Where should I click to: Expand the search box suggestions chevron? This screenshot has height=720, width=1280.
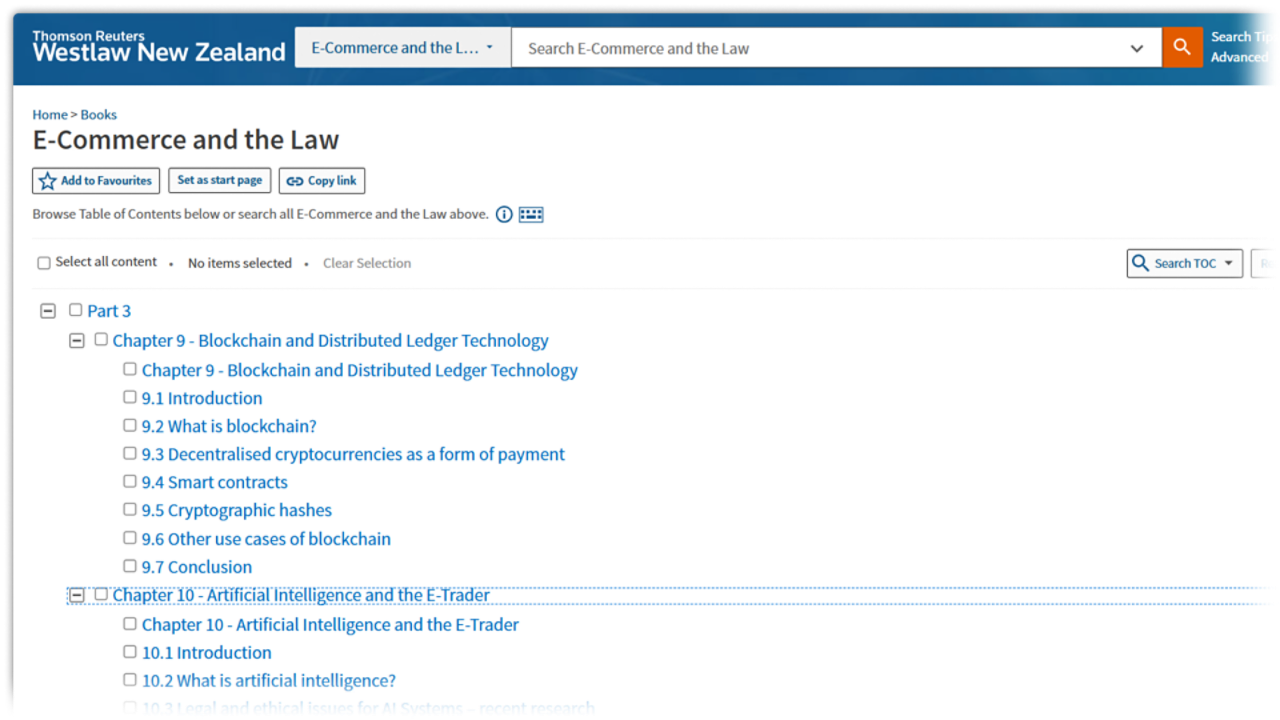[1136, 48]
